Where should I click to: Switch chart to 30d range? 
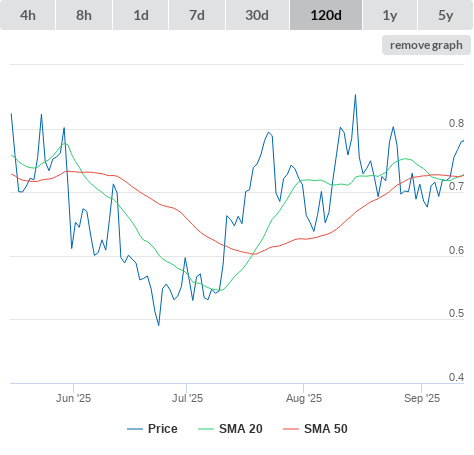coord(257,15)
